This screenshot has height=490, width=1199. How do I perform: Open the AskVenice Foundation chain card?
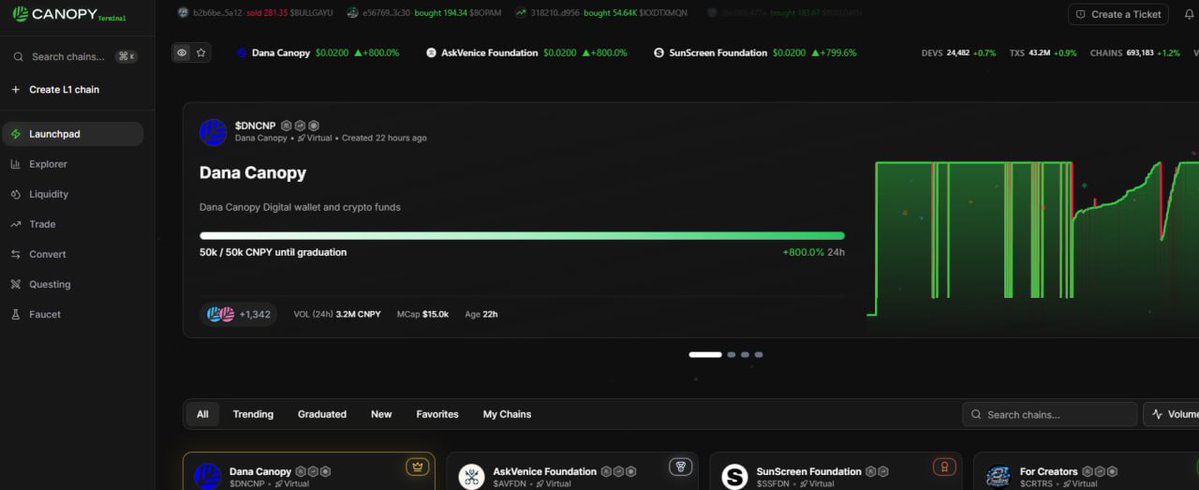coord(572,471)
